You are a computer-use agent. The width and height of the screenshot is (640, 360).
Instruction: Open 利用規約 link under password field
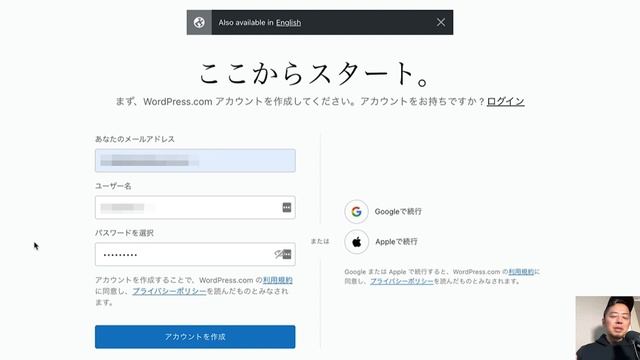pyautogui.click(x=278, y=280)
